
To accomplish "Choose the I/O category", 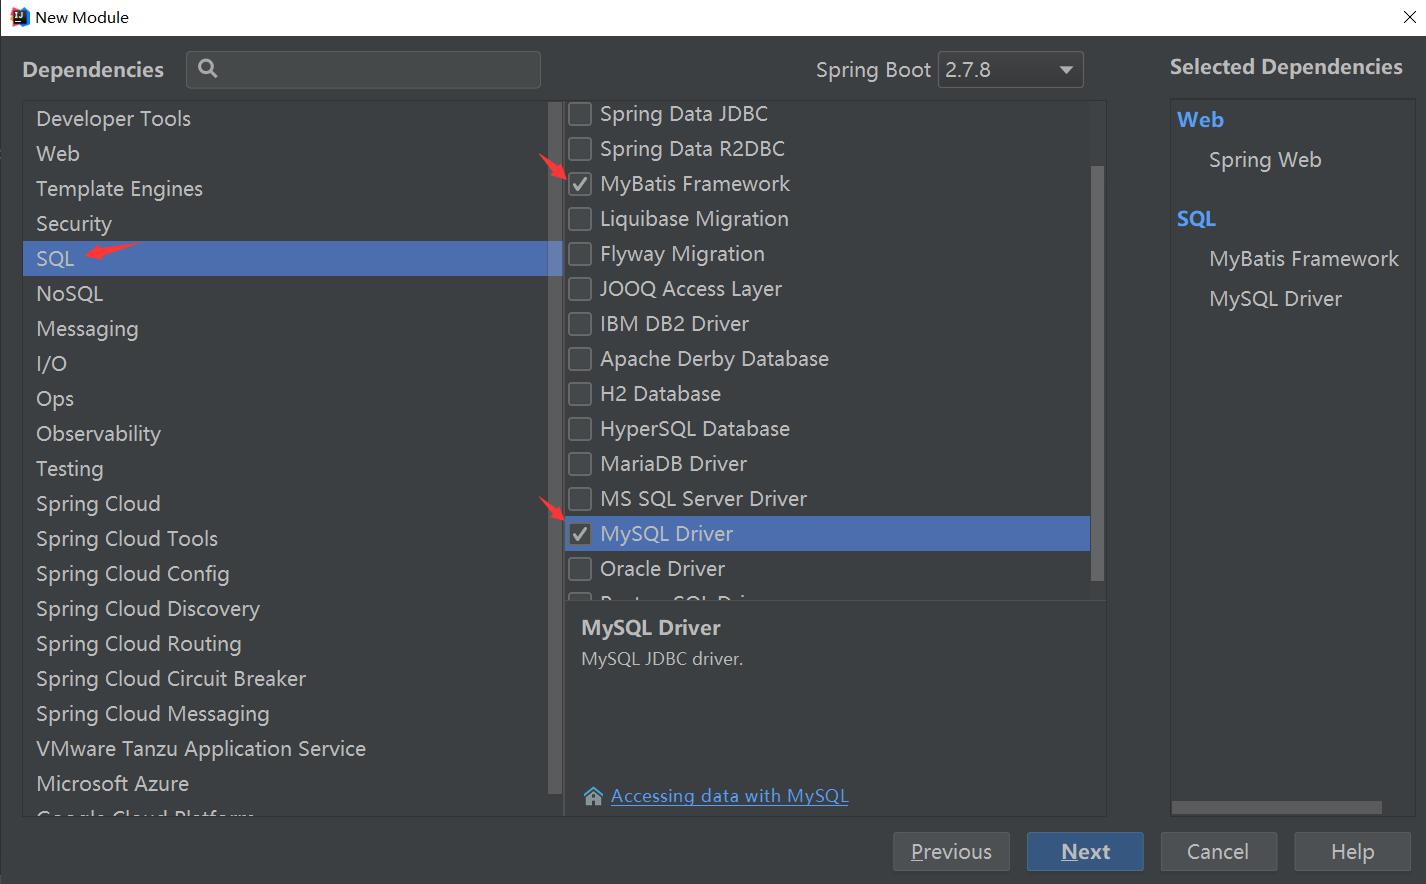I will [286, 364].
